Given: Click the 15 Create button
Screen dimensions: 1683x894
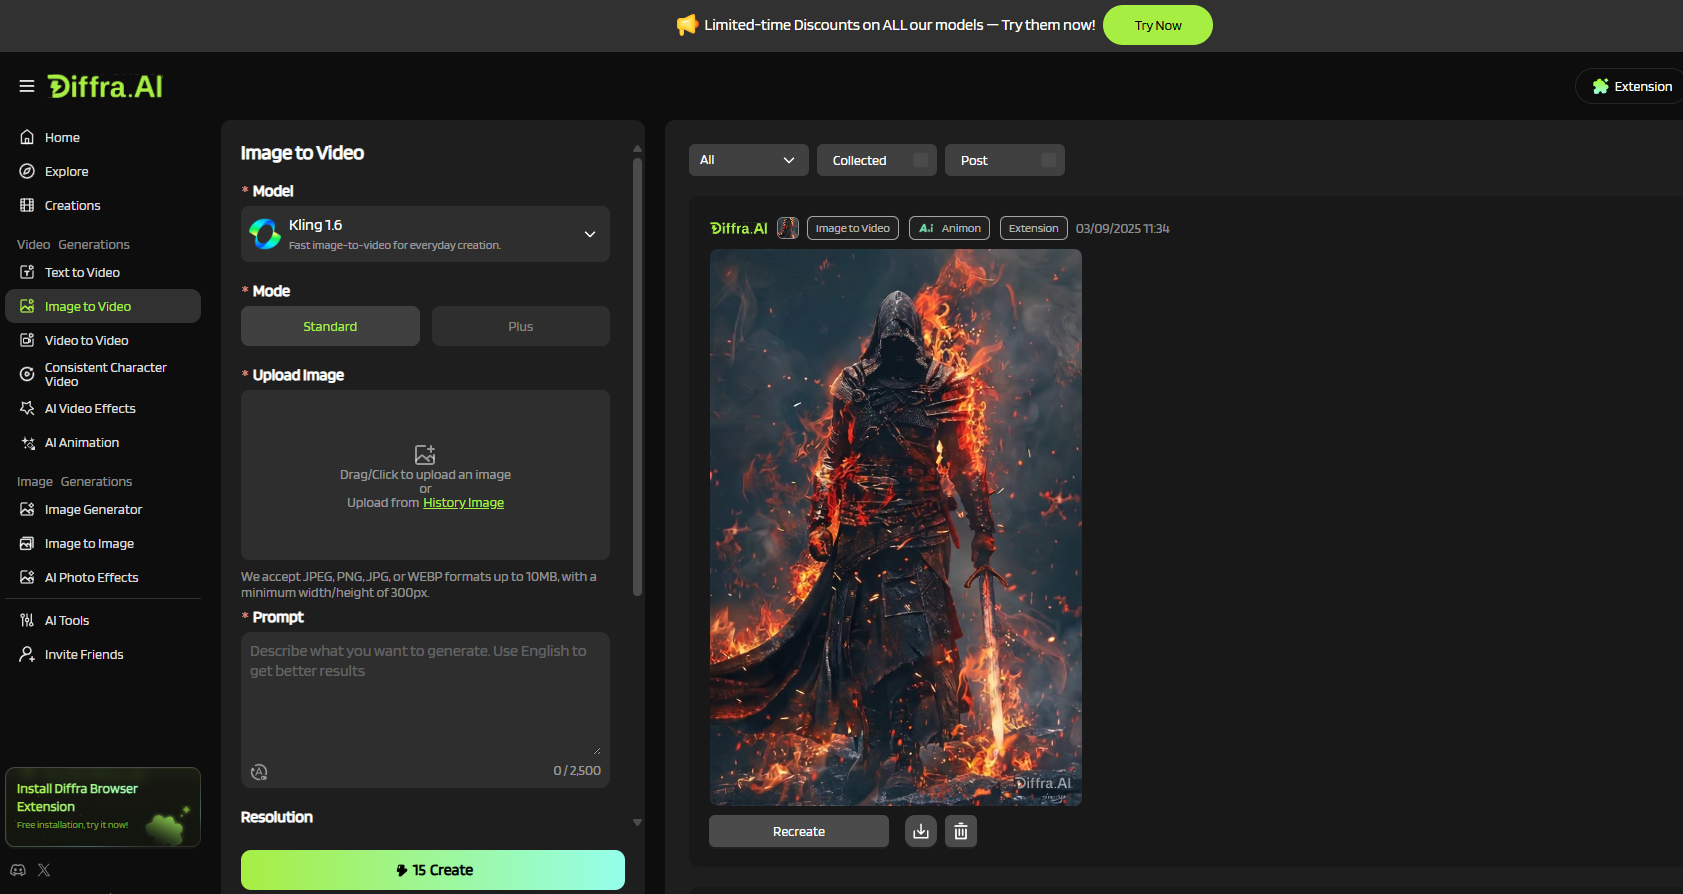Looking at the screenshot, I should 433,870.
